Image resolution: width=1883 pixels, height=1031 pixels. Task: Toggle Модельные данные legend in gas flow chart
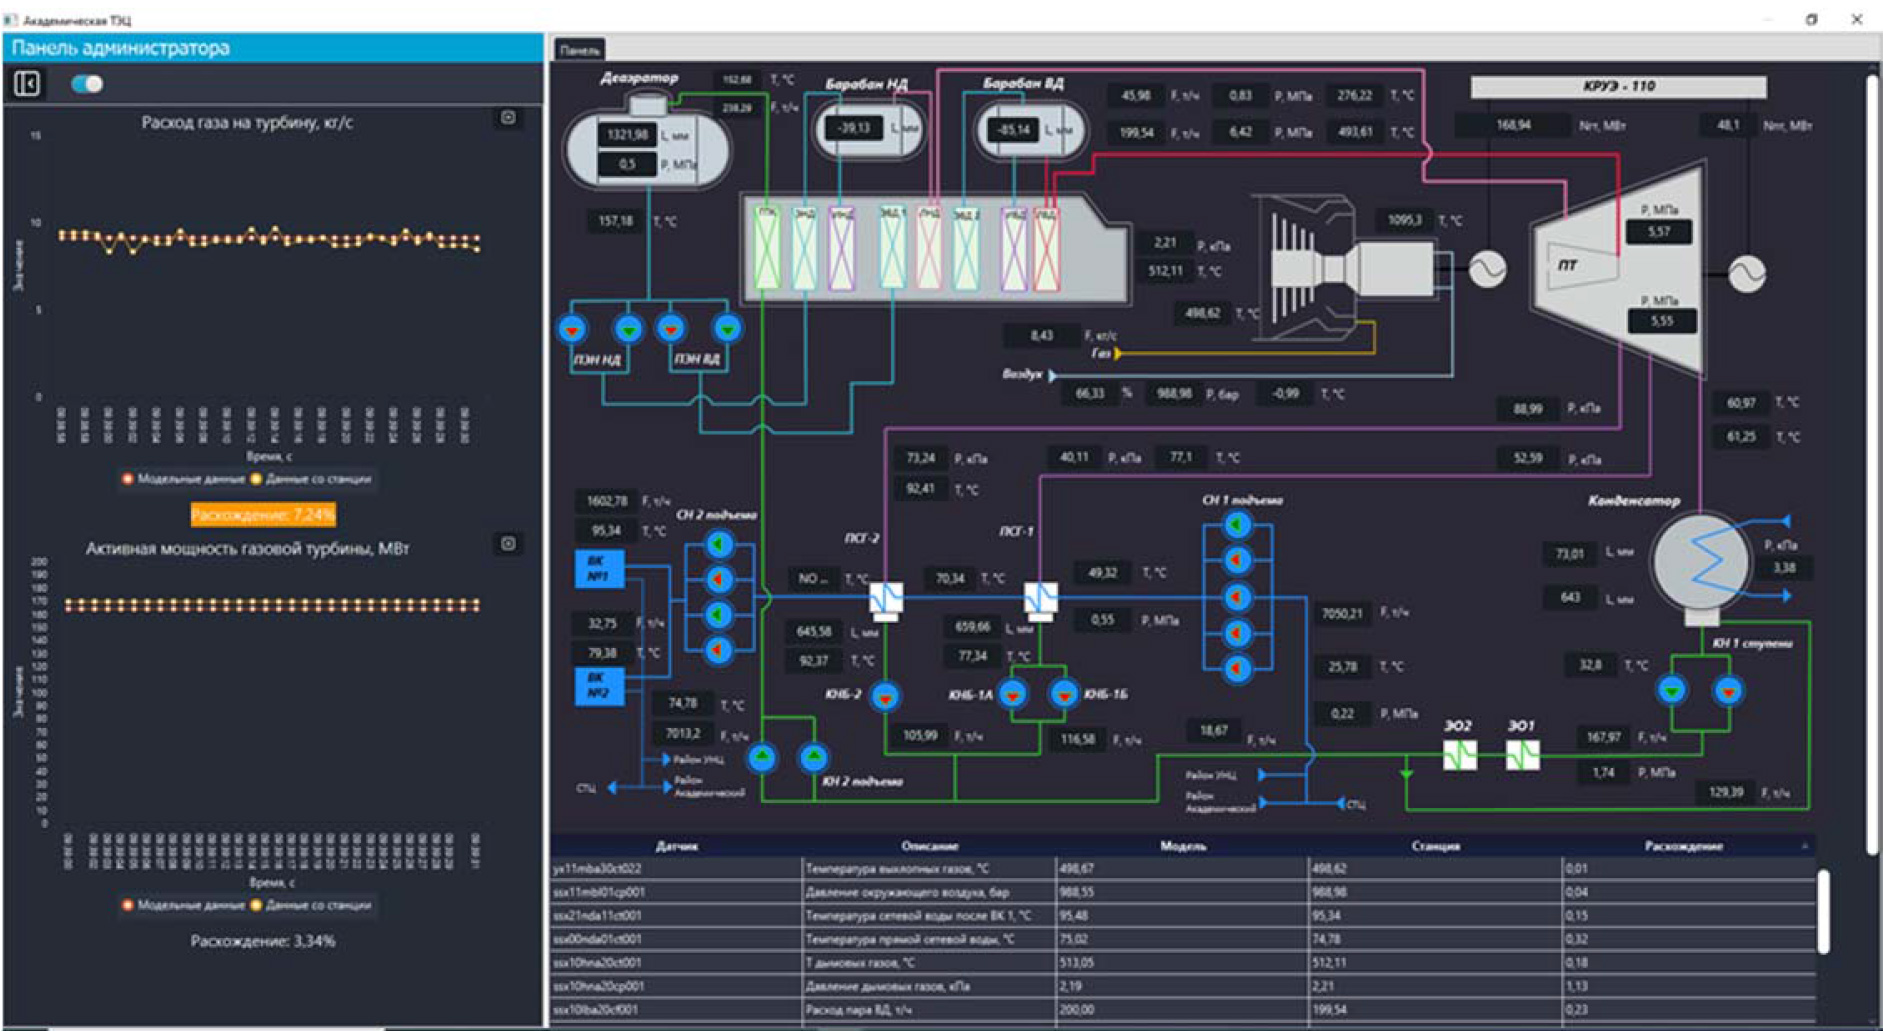[184, 479]
